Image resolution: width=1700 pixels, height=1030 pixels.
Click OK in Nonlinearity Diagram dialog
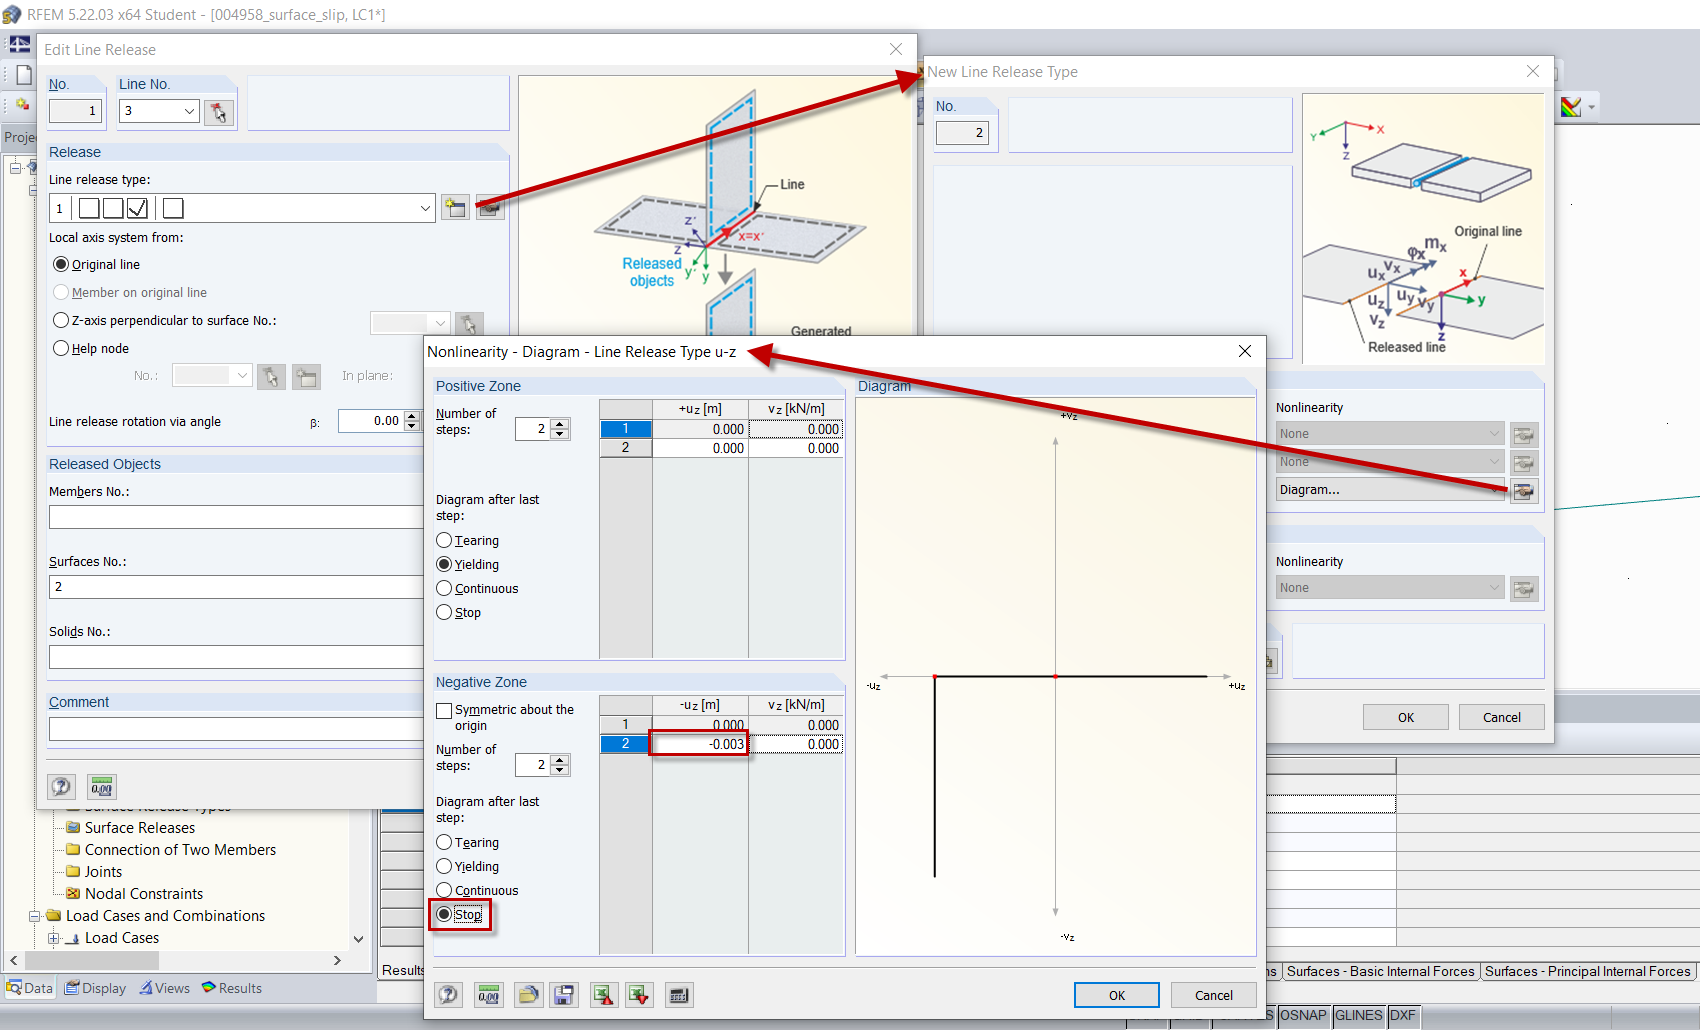[1117, 995]
